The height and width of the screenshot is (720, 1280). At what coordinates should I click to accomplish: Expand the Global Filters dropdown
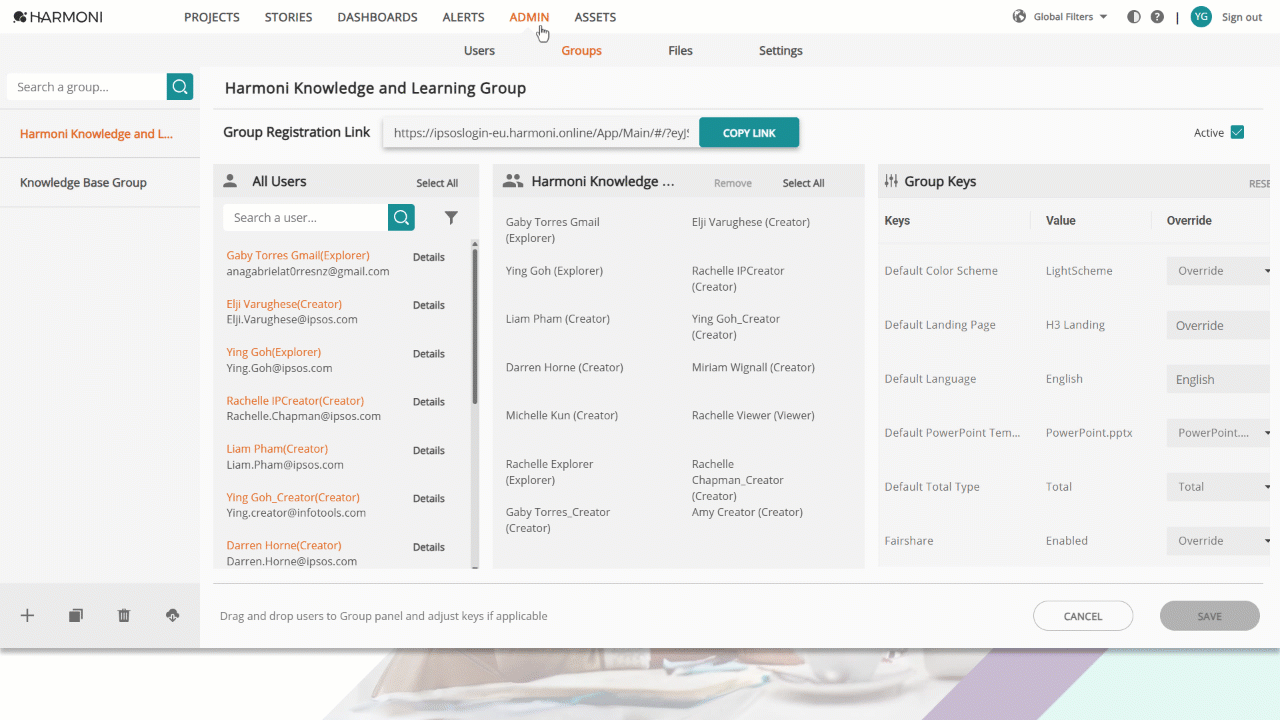1103,17
